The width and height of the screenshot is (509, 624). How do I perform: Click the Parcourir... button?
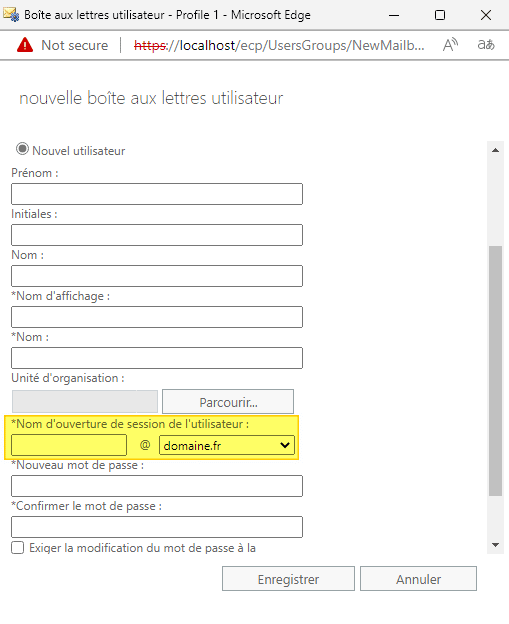pyautogui.click(x=228, y=402)
